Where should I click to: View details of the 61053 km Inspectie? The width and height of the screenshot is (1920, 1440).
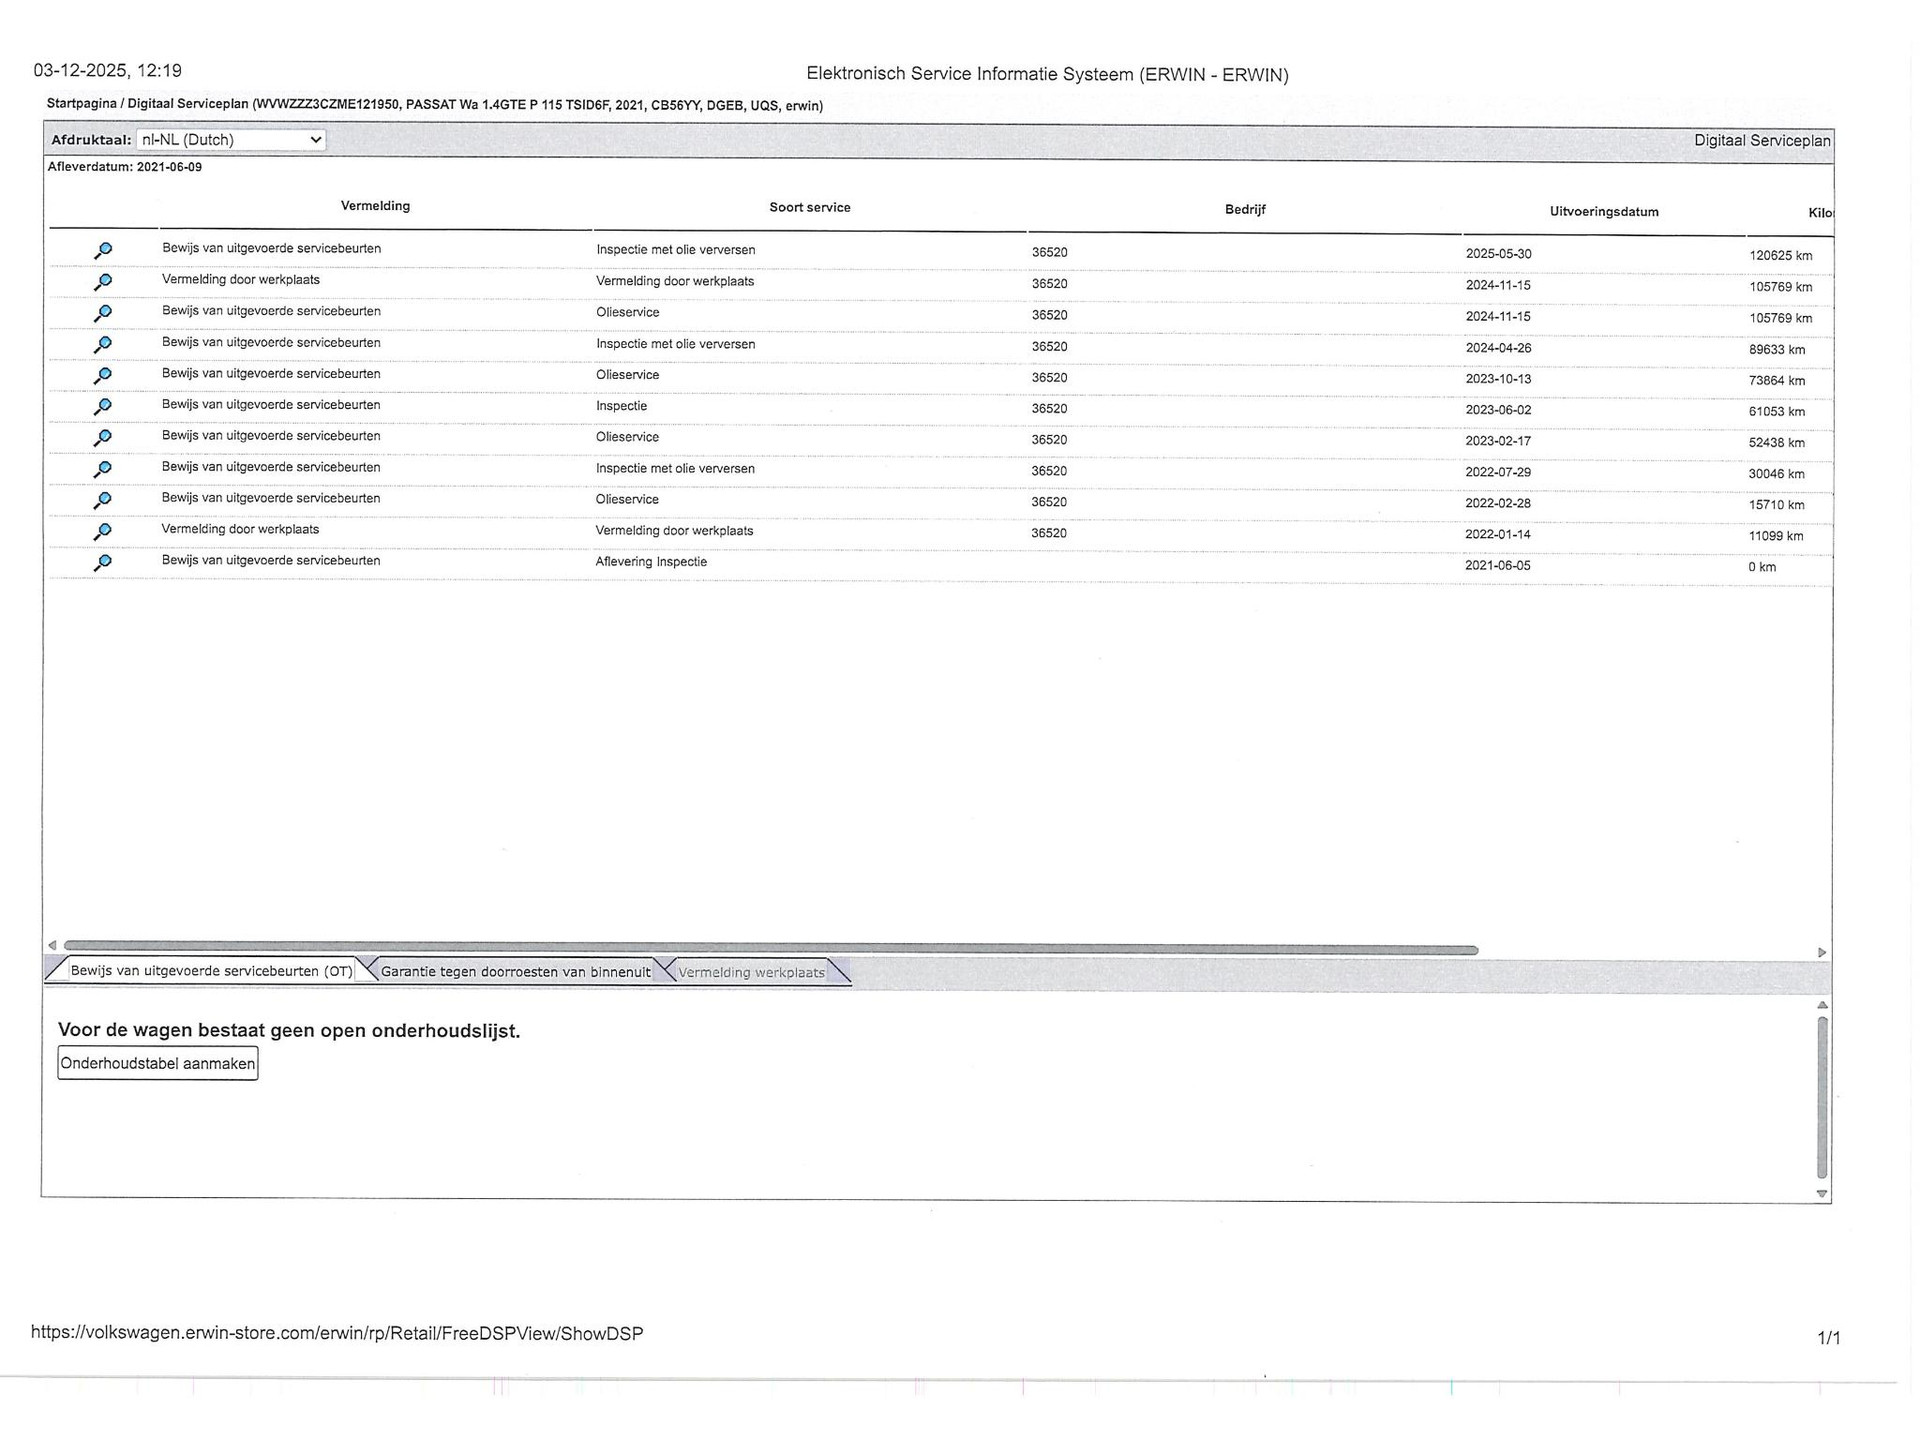coord(102,407)
